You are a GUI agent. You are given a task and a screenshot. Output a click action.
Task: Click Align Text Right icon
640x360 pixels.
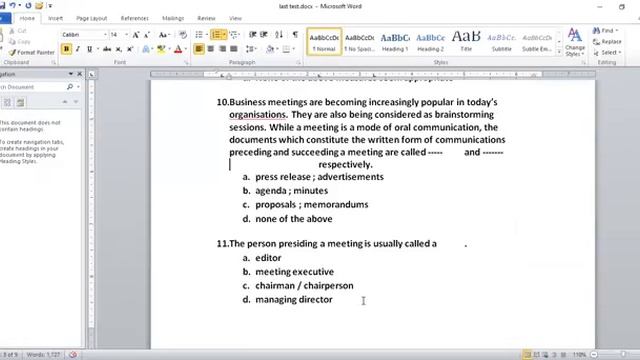click(x=222, y=49)
